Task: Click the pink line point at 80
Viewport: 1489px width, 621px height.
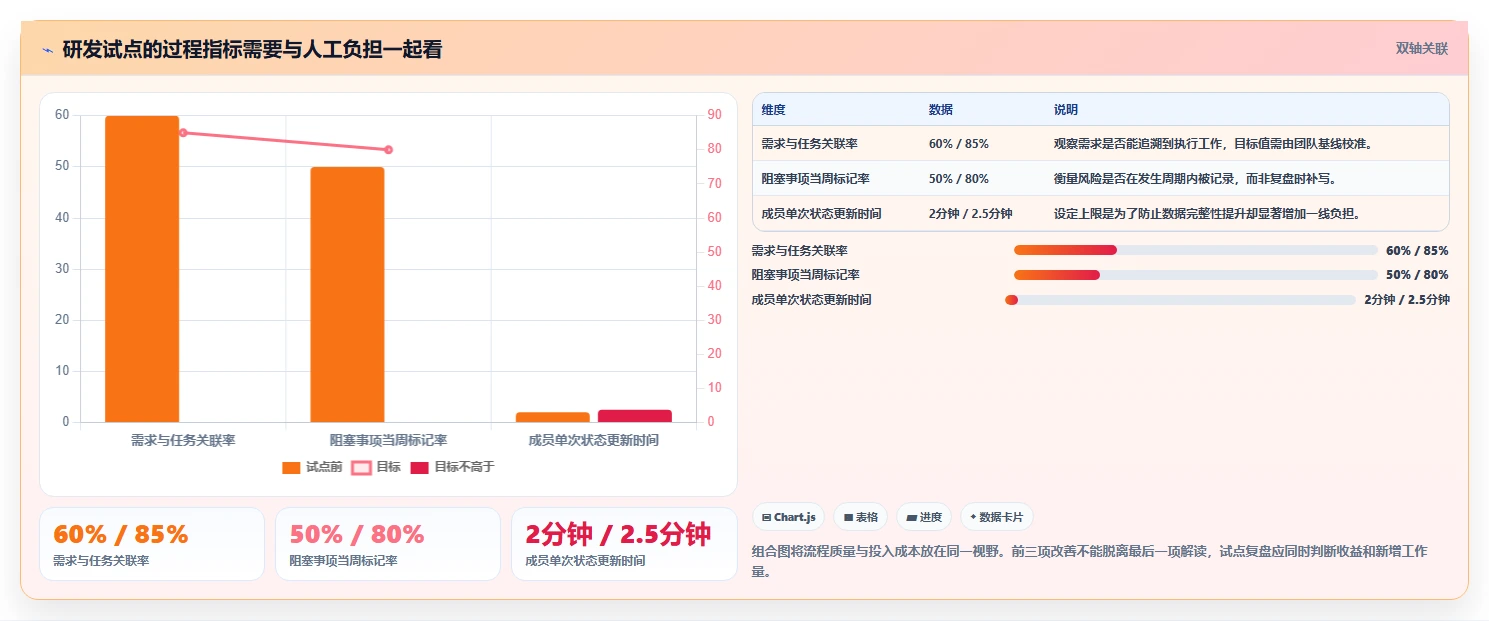Action: [388, 150]
